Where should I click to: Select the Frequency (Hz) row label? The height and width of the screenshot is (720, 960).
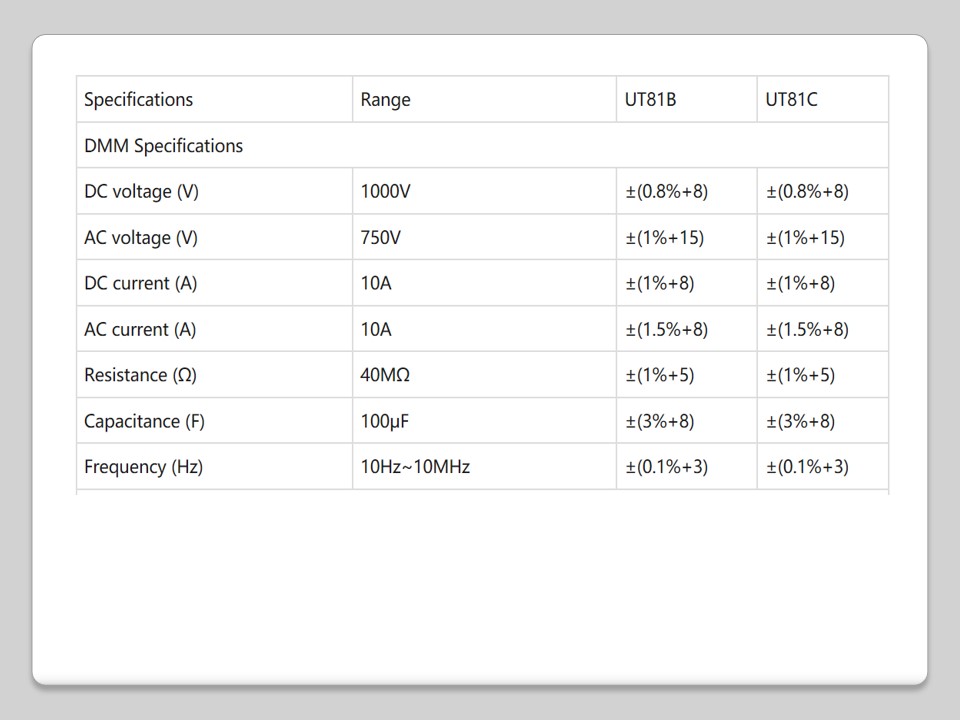(x=144, y=467)
